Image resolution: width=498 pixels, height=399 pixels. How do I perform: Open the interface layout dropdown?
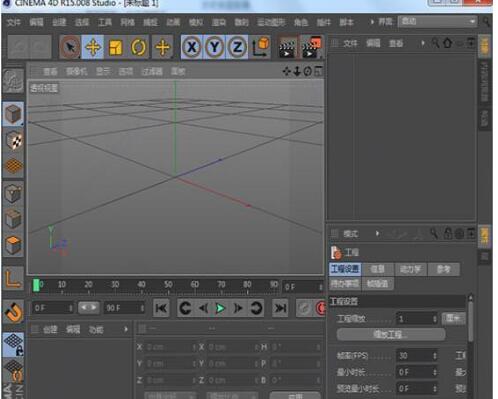click(x=438, y=22)
